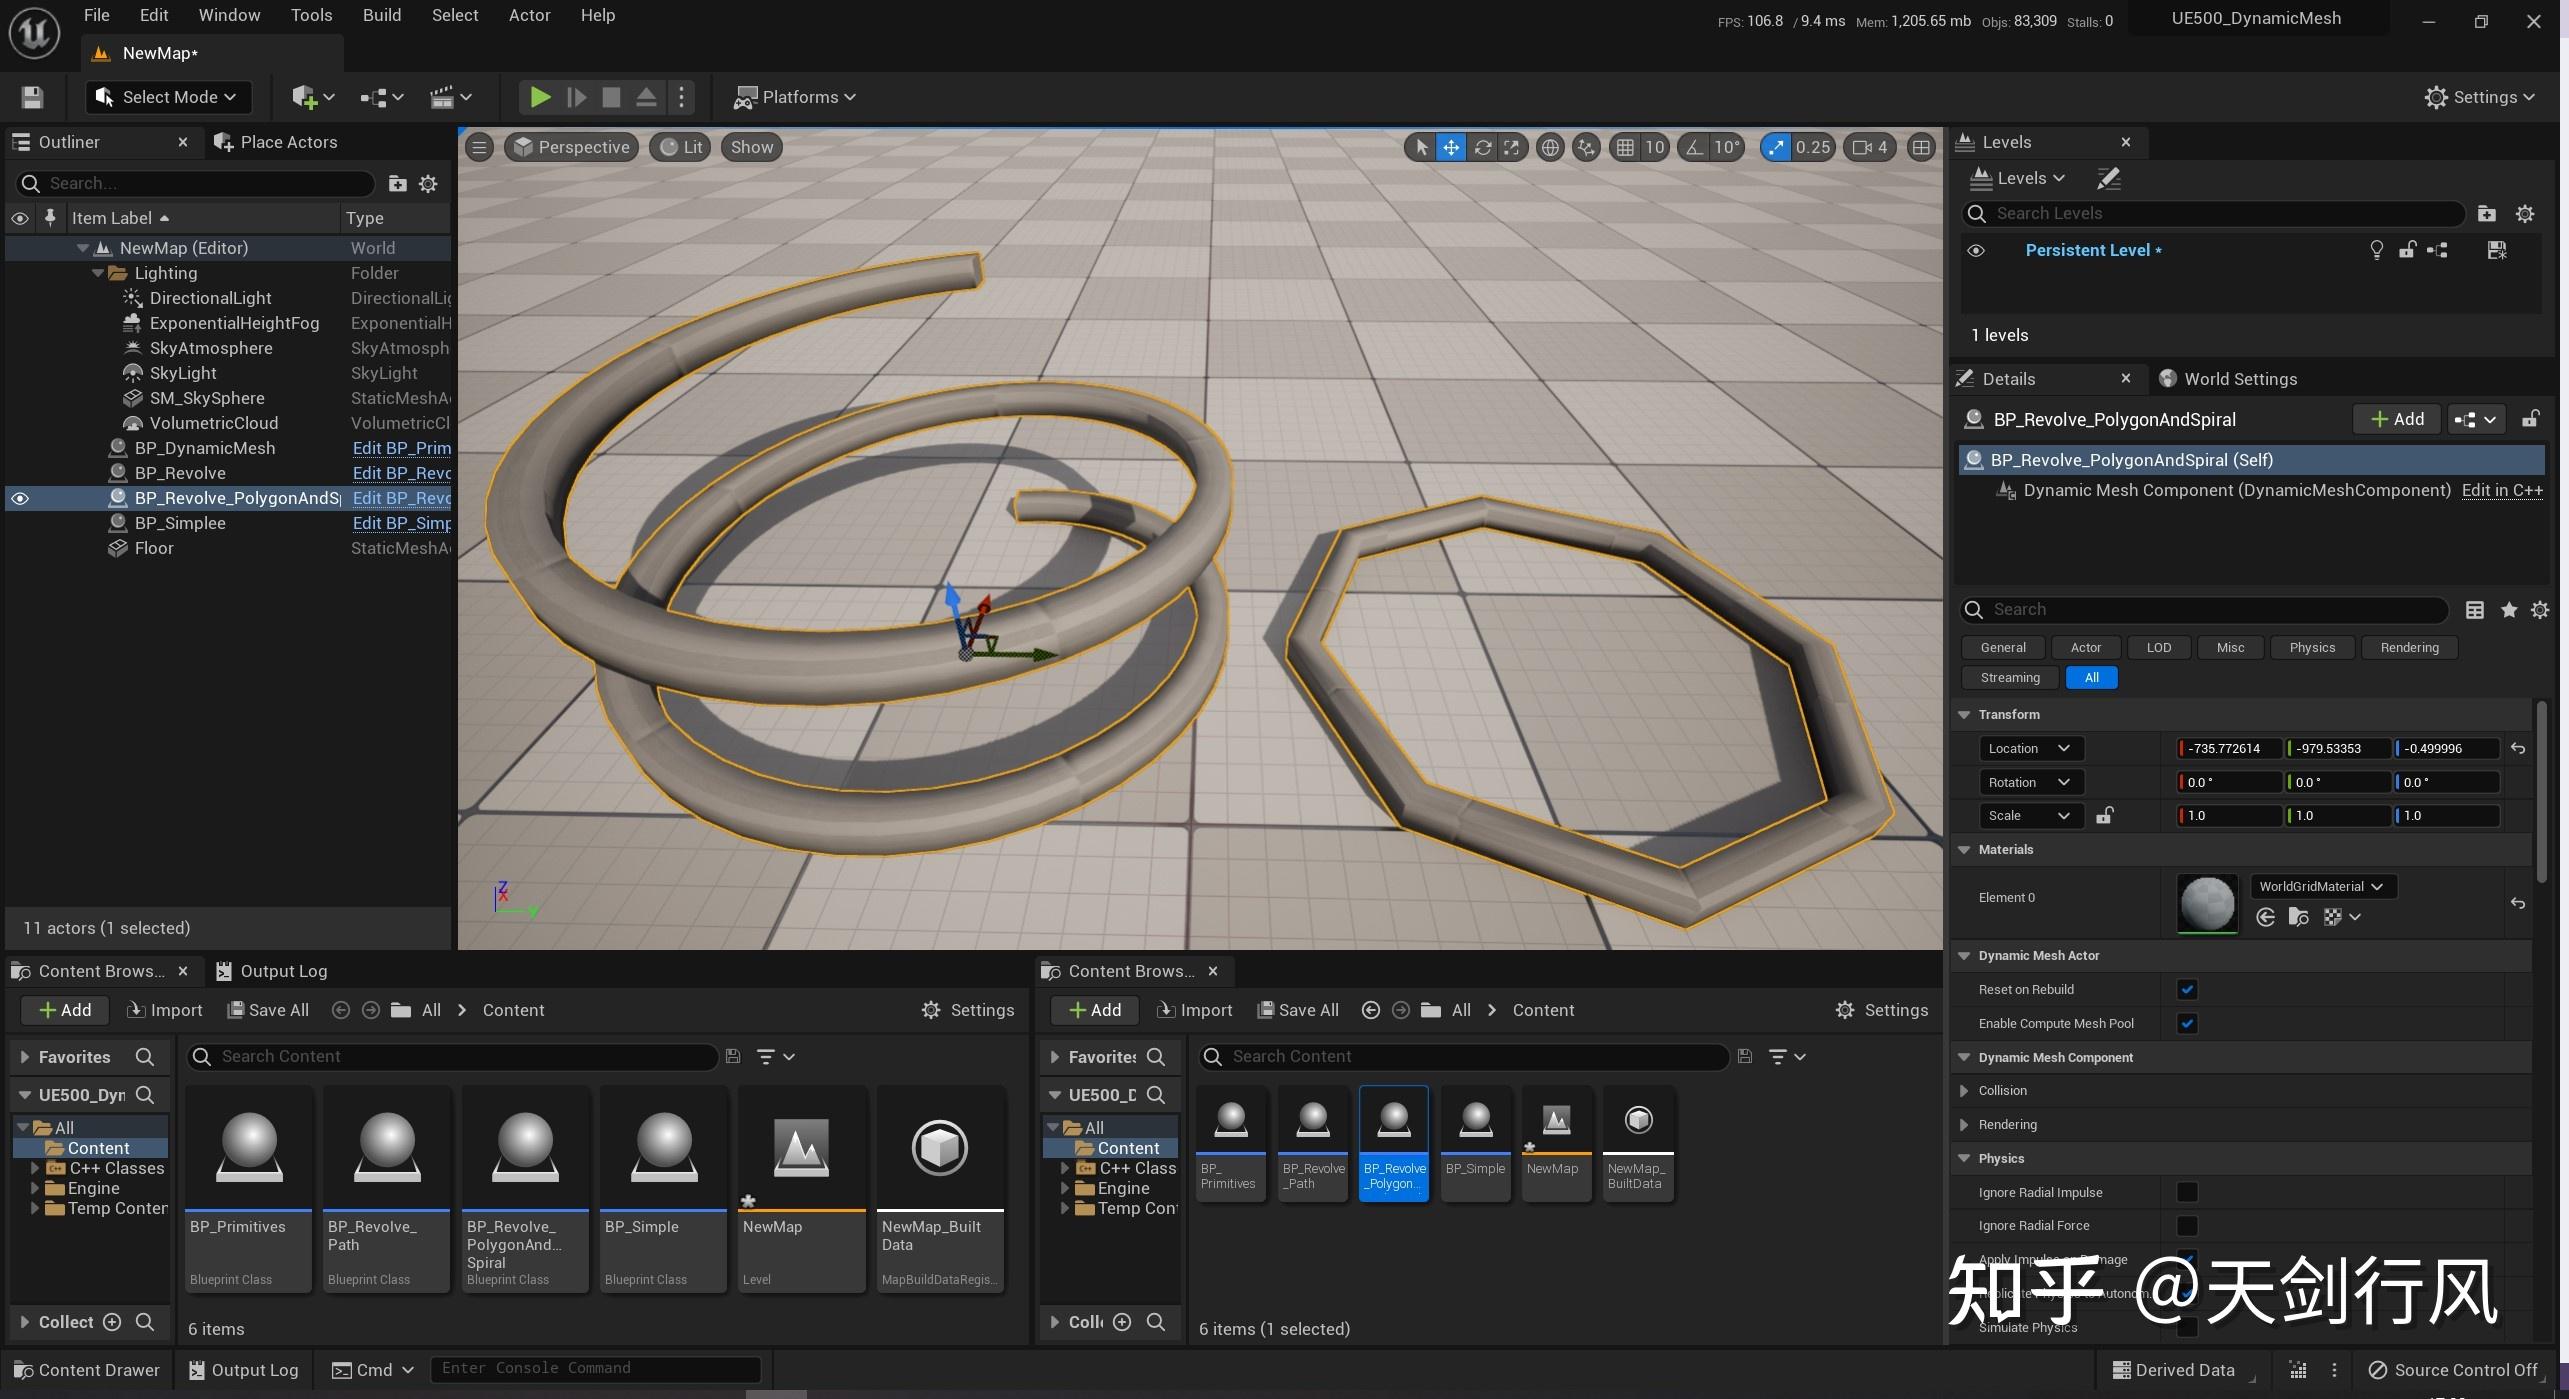Select the scale transform gizmo tool
Image resolution: width=2569 pixels, height=1399 pixels.
(x=1512, y=147)
